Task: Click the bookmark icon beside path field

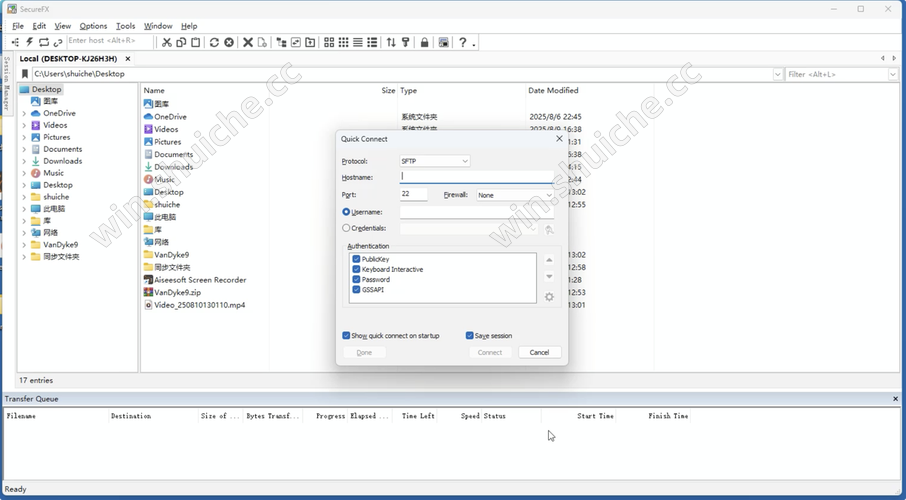Action: (x=25, y=74)
